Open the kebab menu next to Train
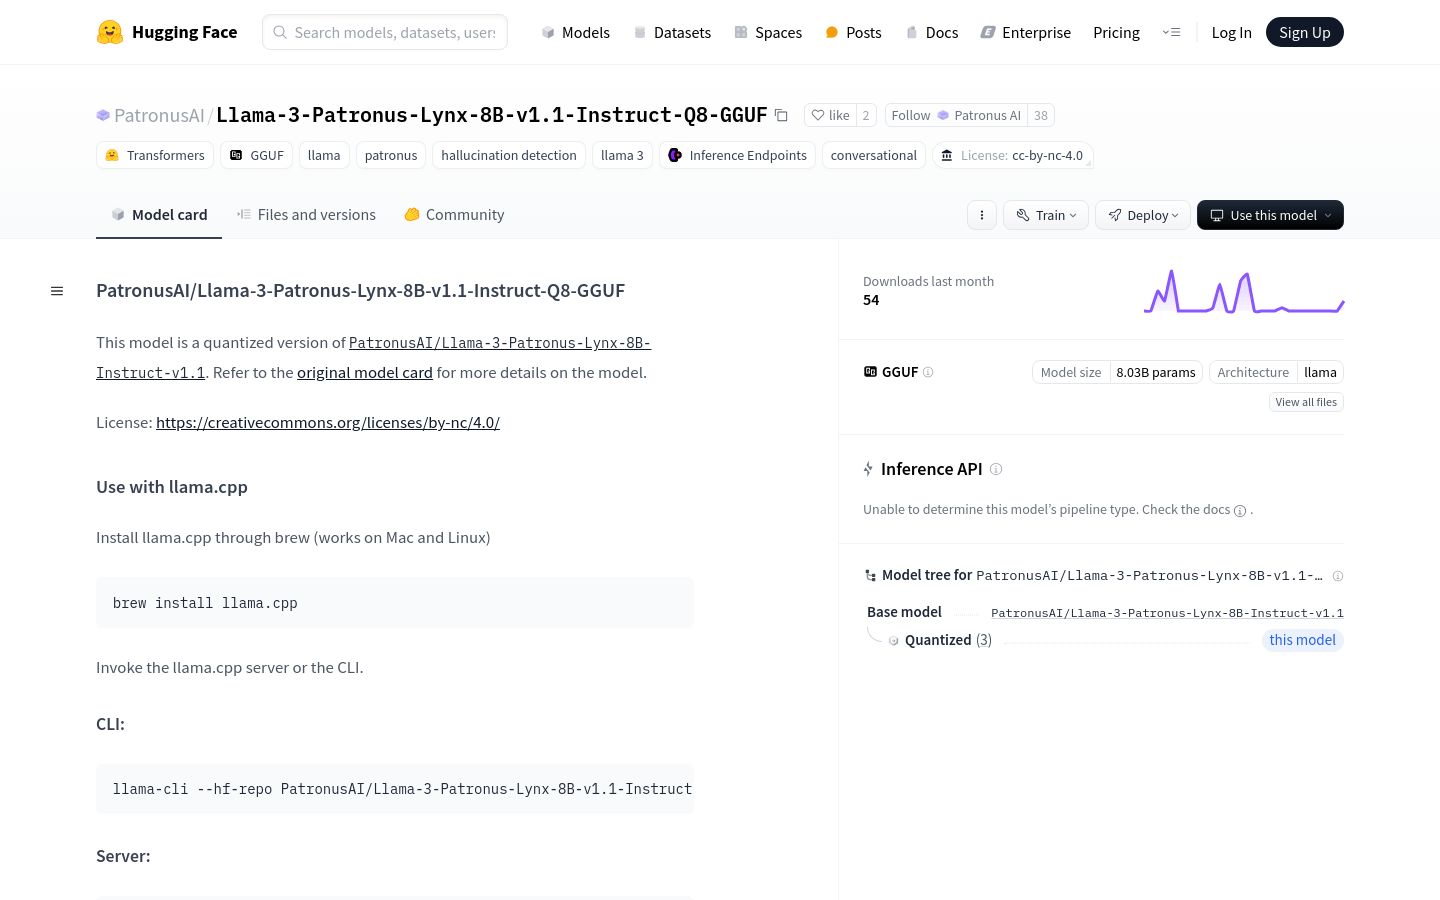The image size is (1440, 900). coord(981,215)
